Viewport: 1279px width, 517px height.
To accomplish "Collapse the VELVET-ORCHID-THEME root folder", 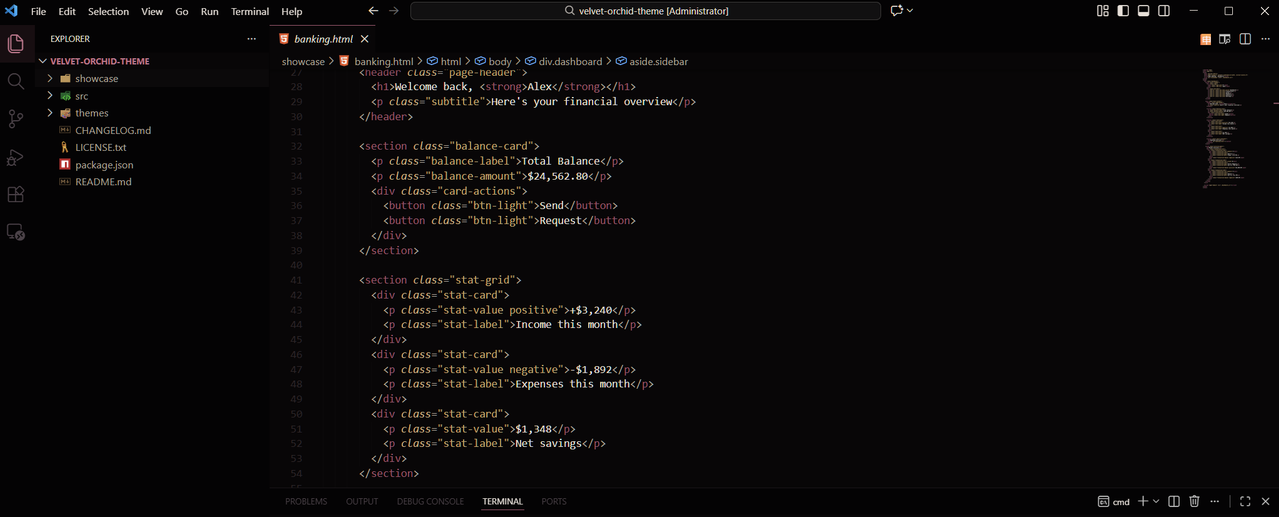I will tap(42, 61).
